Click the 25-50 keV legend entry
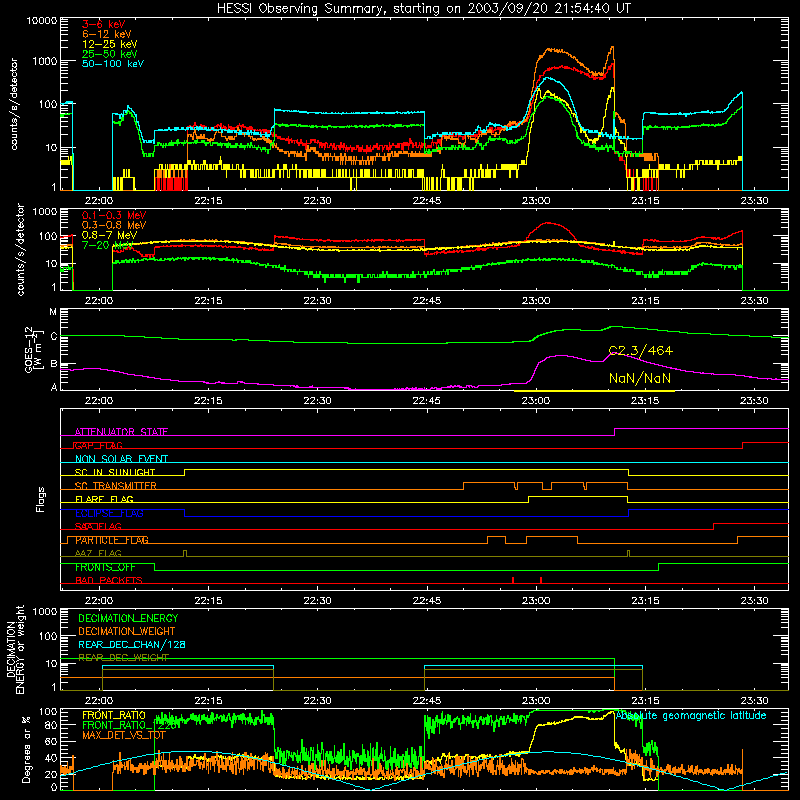800x800 pixels. [x=110, y=54]
